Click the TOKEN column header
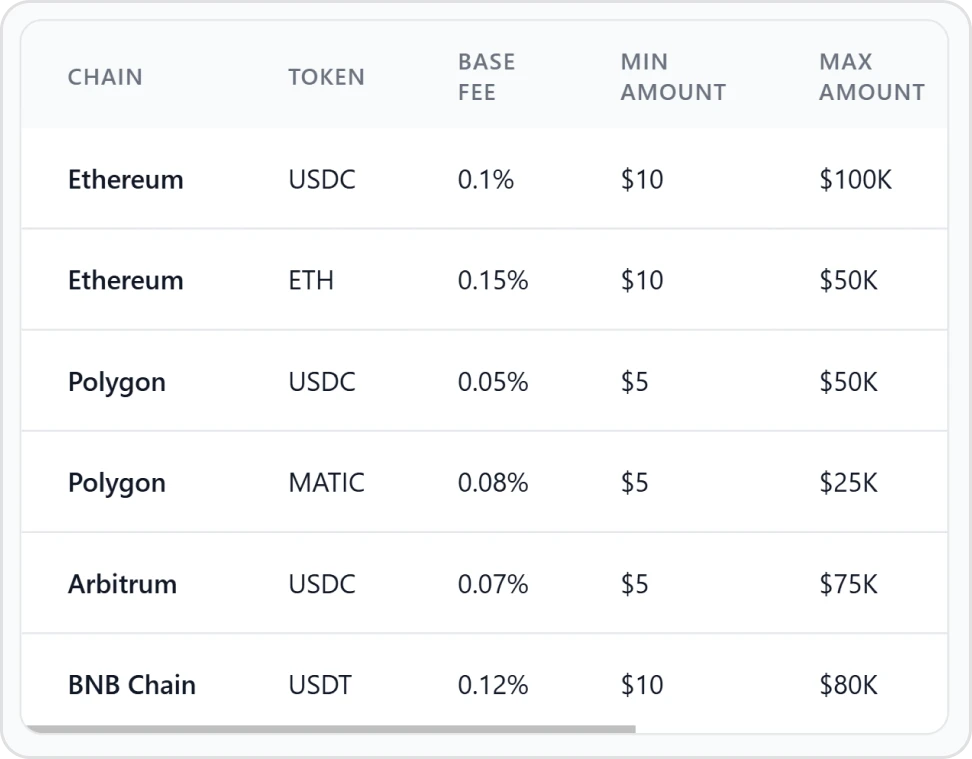The height and width of the screenshot is (759, 972). tap(326, 77)
